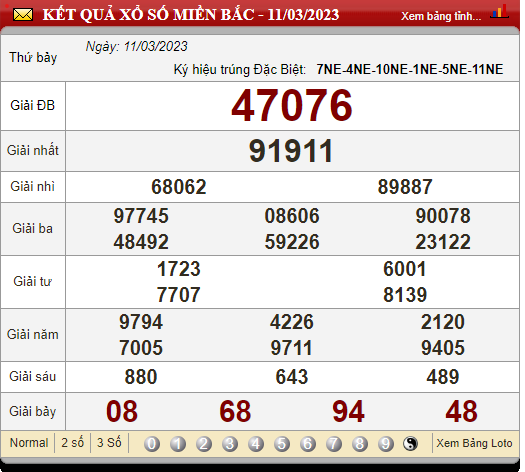Viewport: 525px width, 472px height.
Task: Click first prize number 91911
Action: 291,151
